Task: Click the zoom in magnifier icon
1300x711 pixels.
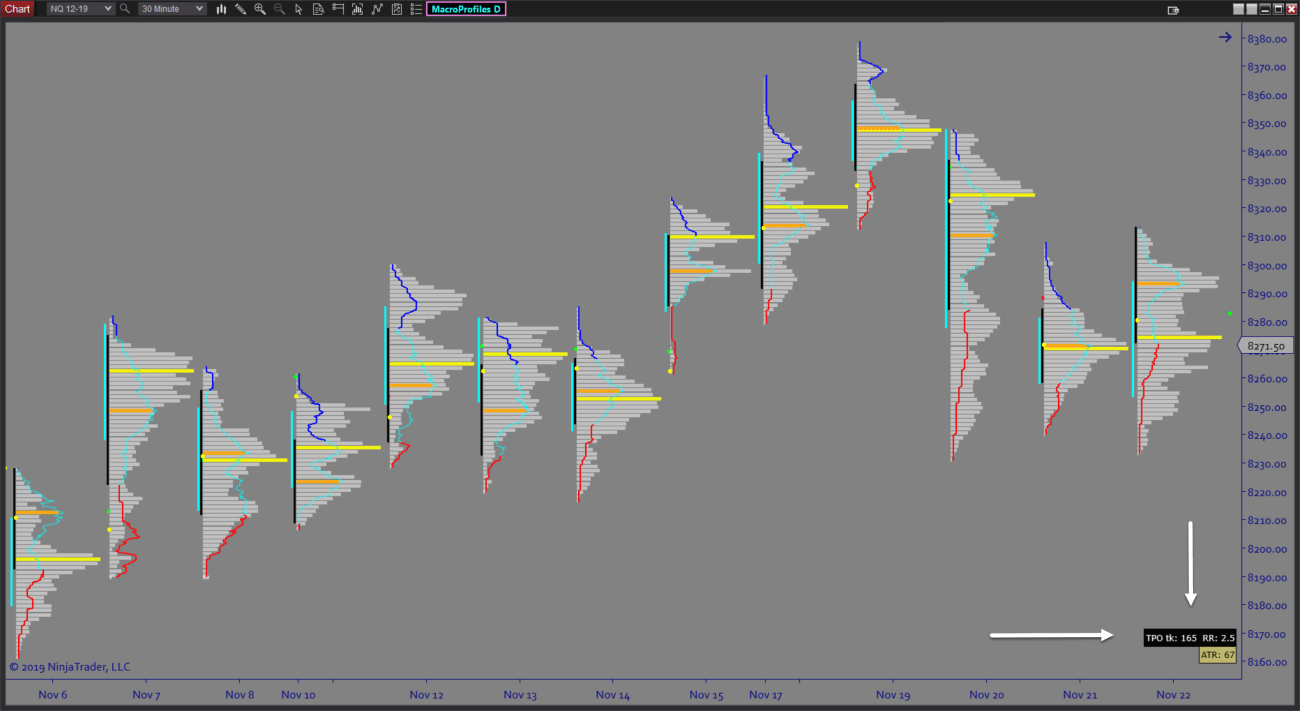Action: 260,9
